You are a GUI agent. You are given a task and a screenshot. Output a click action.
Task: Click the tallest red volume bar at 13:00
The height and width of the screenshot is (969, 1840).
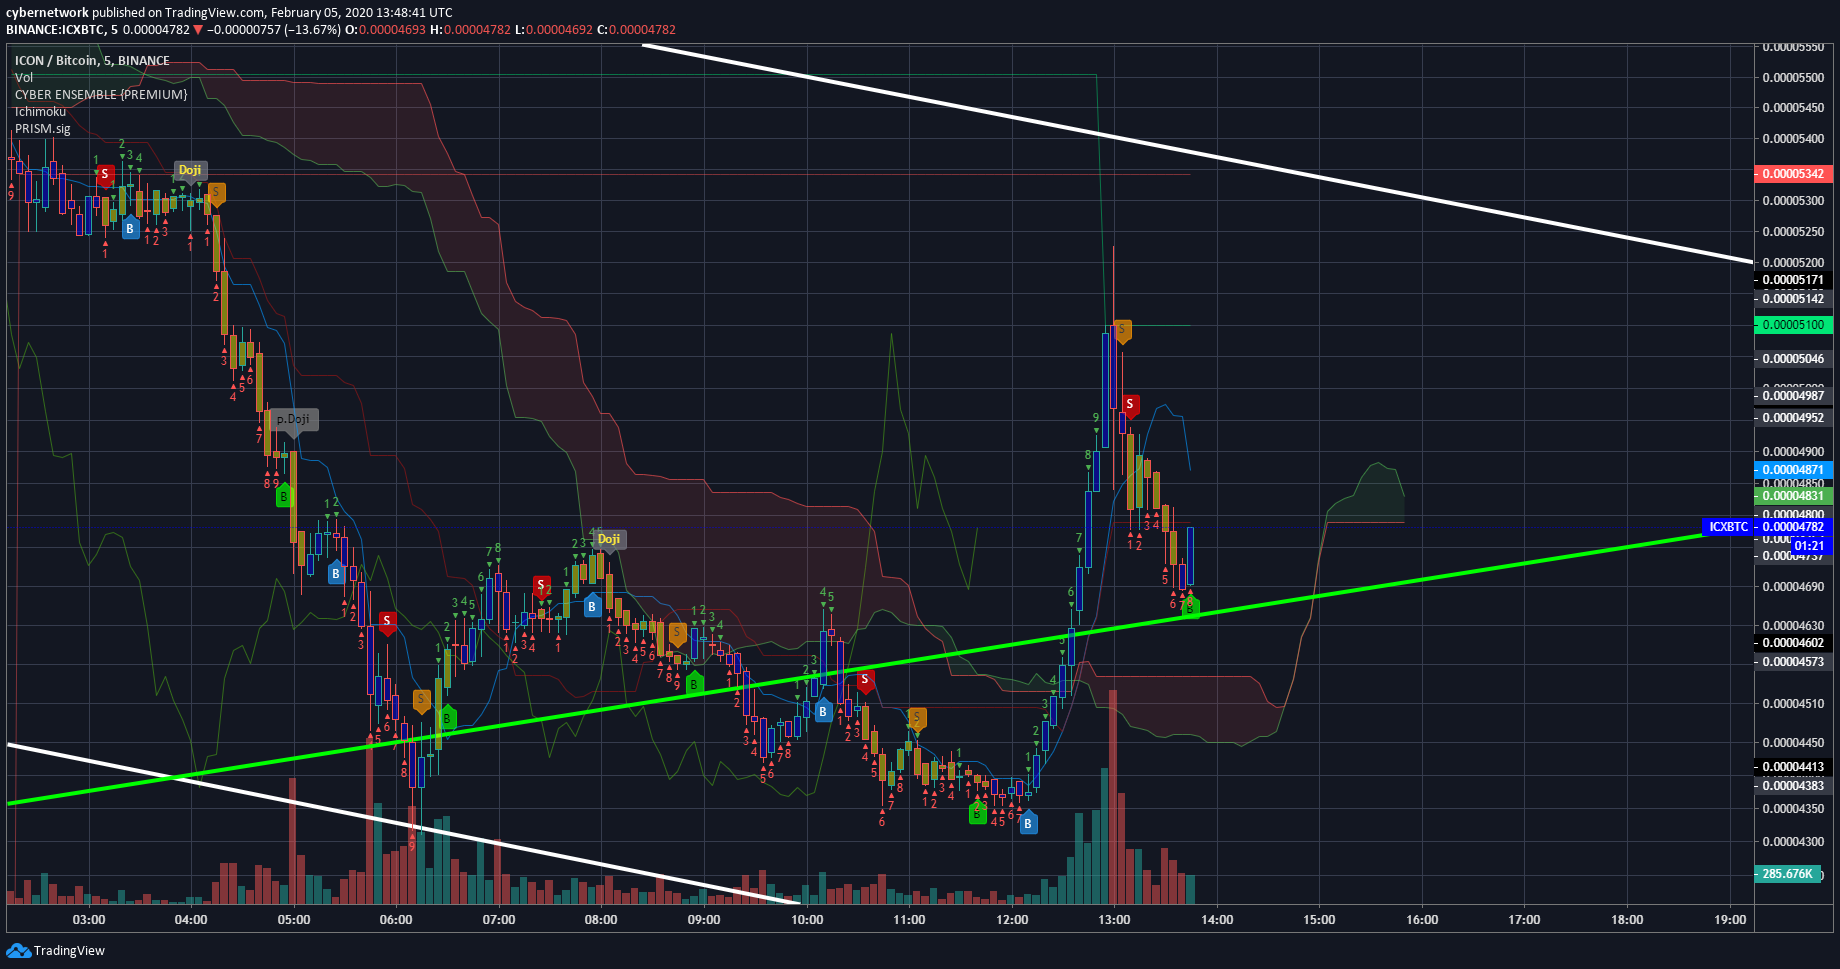[1113, 797]
